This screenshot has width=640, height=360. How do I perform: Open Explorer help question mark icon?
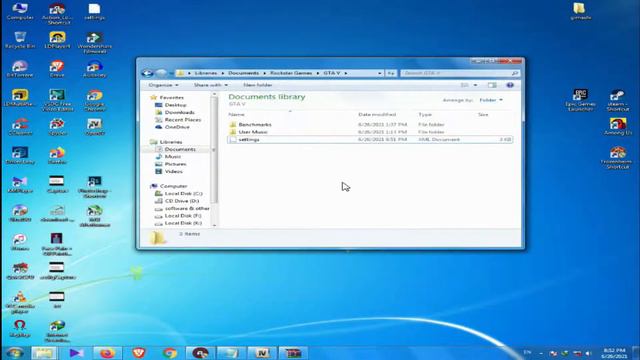[510, 85]
